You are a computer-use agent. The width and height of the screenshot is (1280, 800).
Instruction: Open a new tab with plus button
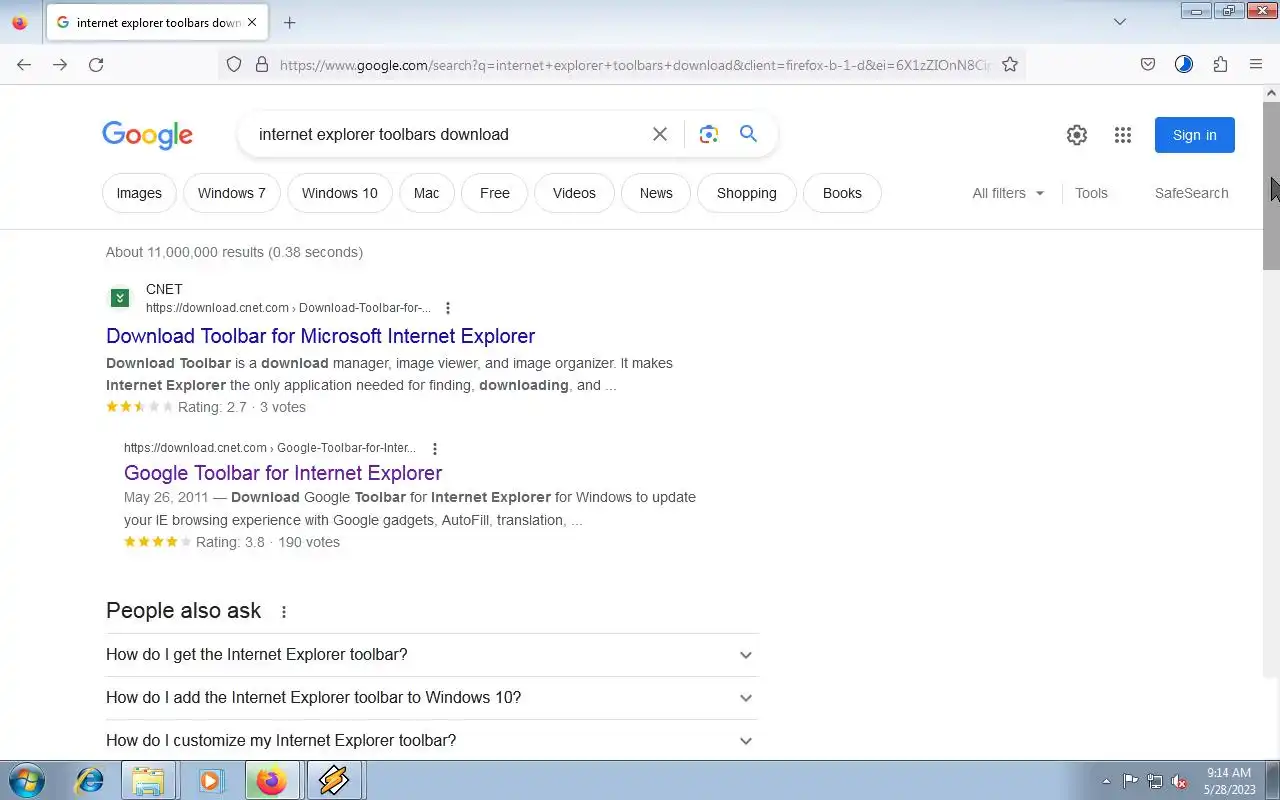(x=289, y=22)
